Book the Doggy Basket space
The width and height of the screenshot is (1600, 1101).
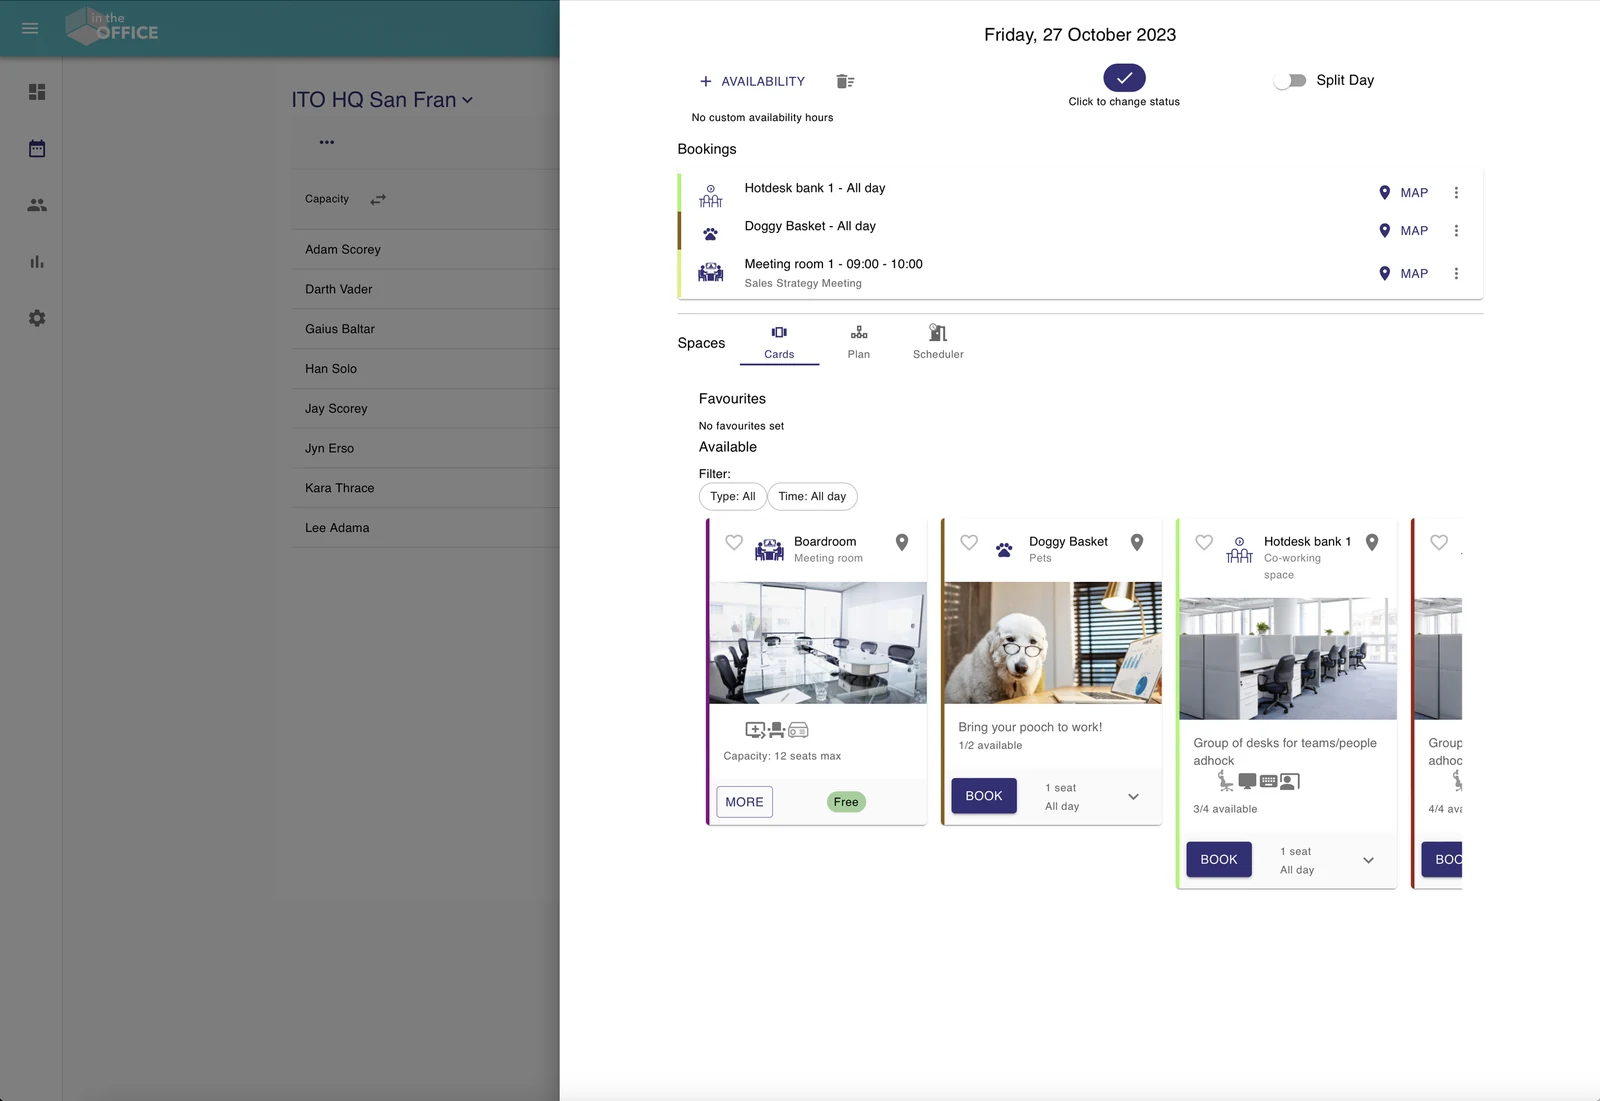coord(984,796)
